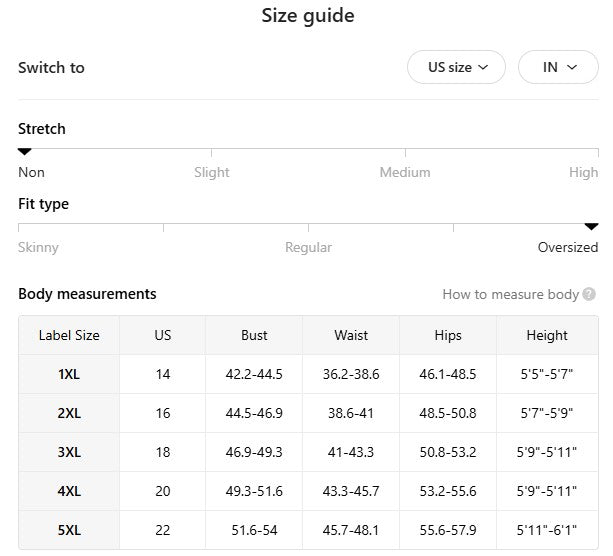Click the Waist column header
The height and width of the screenshot is (556, 613).
coord(351,336)
